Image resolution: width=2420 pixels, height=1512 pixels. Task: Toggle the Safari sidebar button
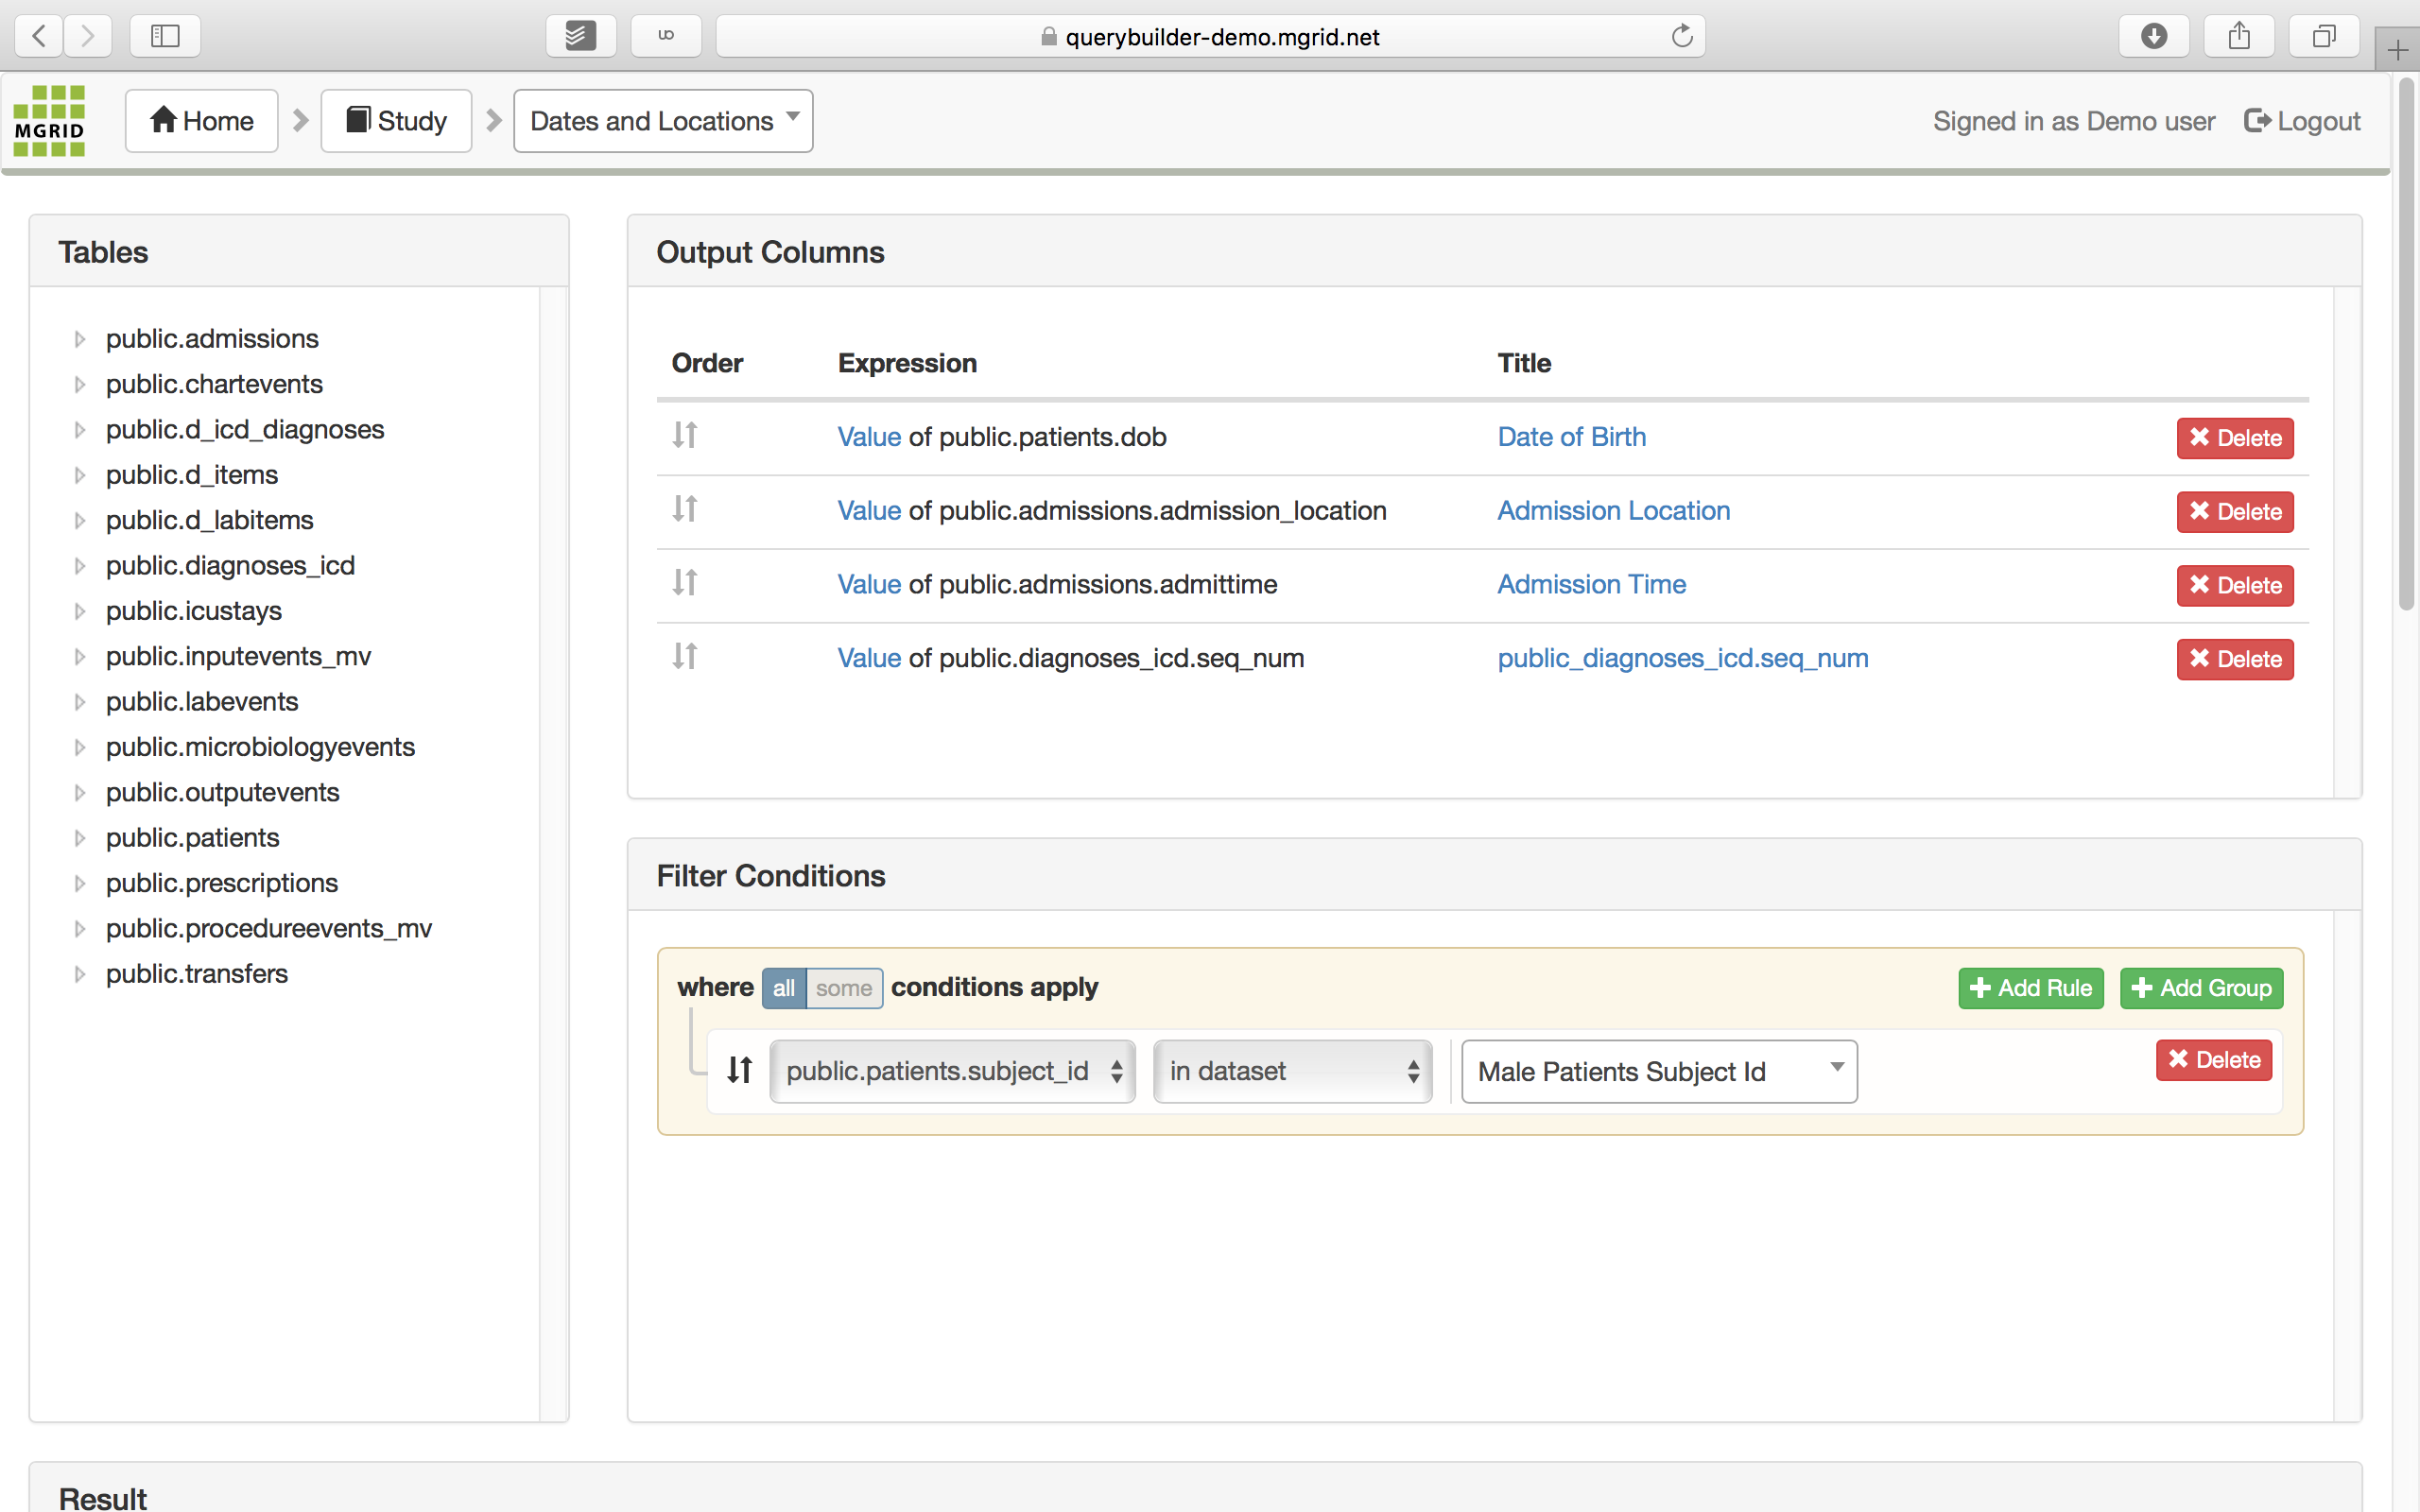point(165,36)
